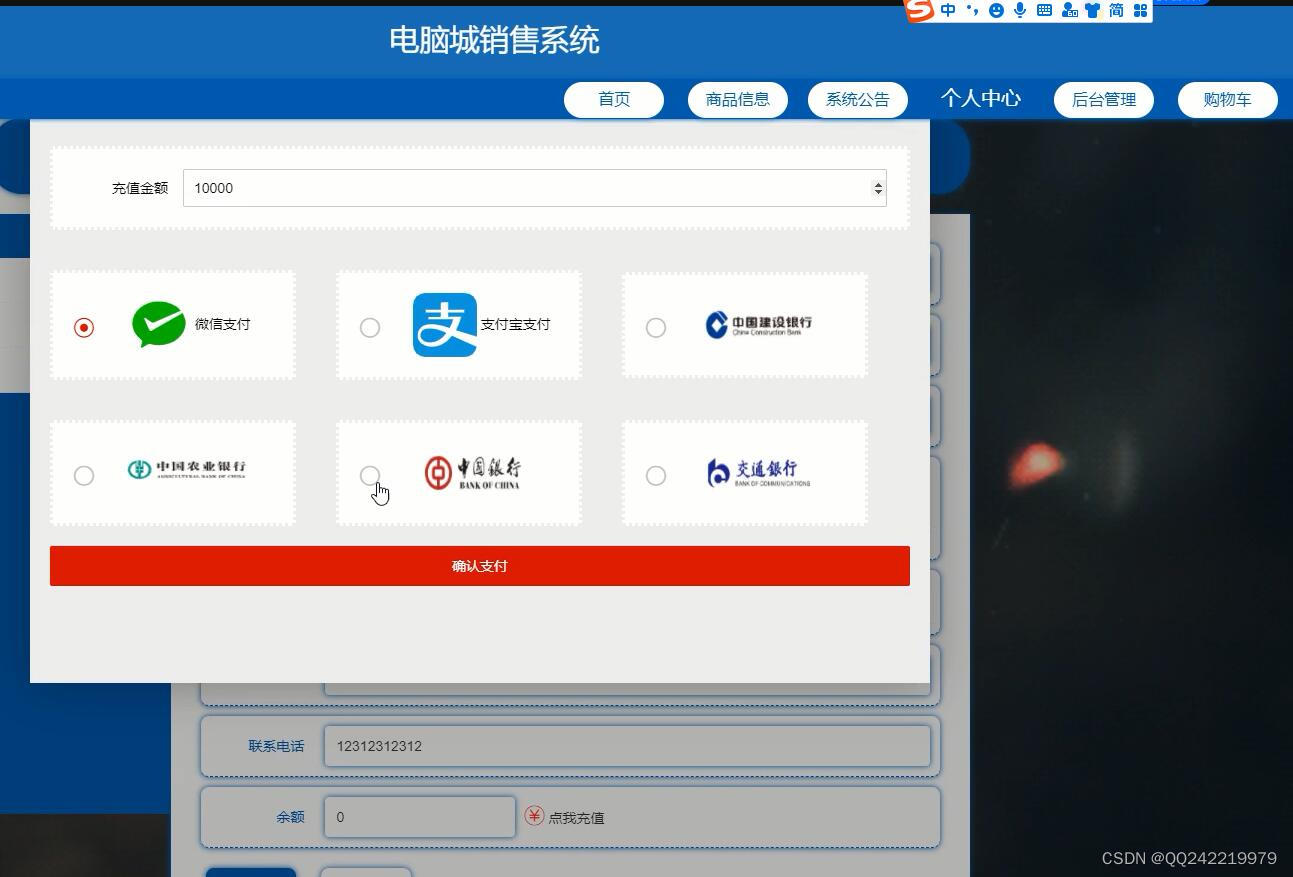Click the 充值金额 amount input field
This screenshot has height=877, width=1293.
coord(535,188)
